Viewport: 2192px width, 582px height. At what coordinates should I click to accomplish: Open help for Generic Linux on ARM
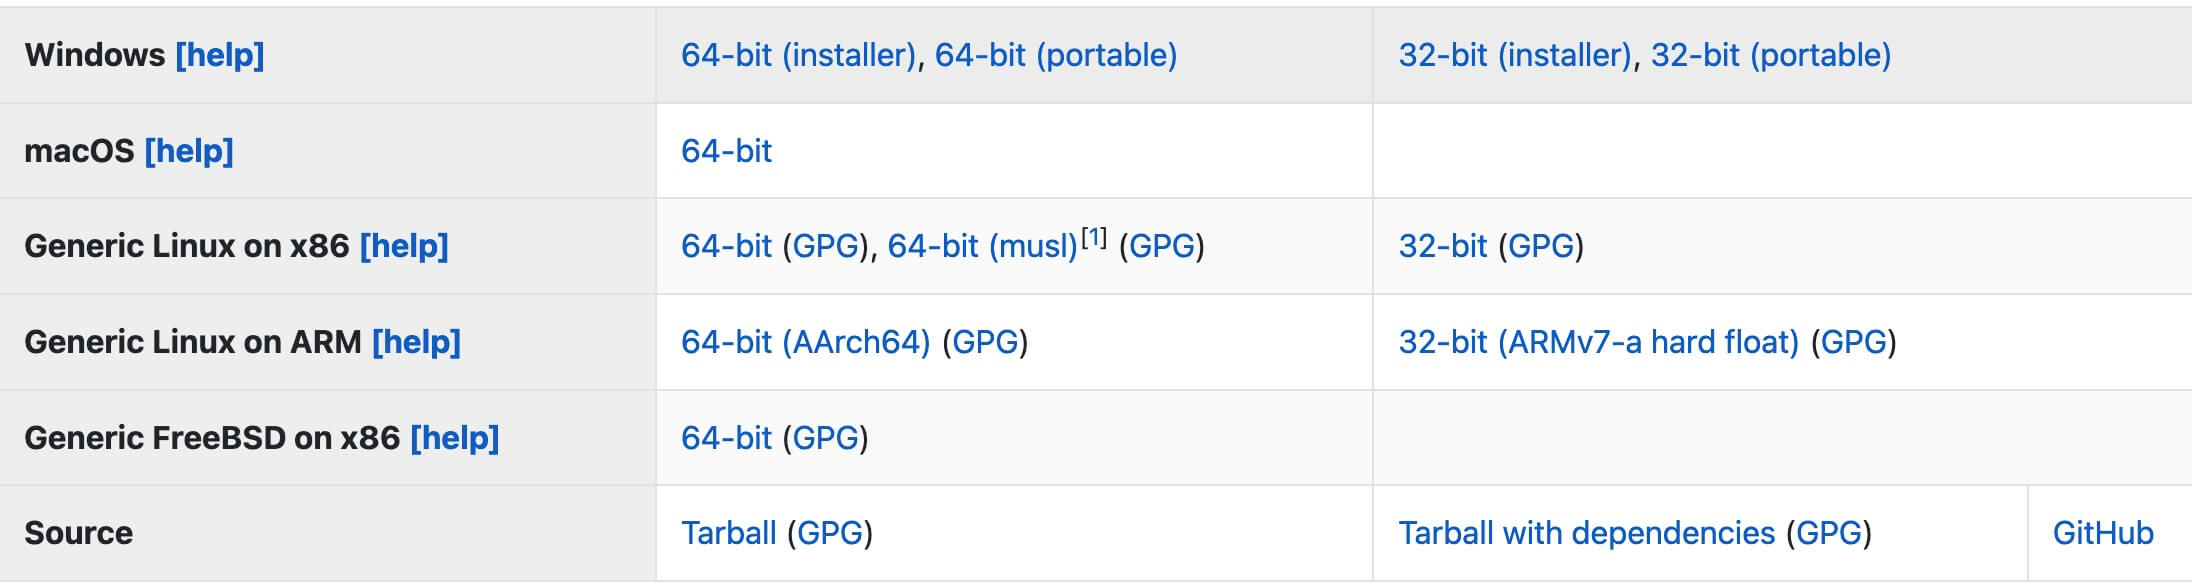[x=416, y=342]
